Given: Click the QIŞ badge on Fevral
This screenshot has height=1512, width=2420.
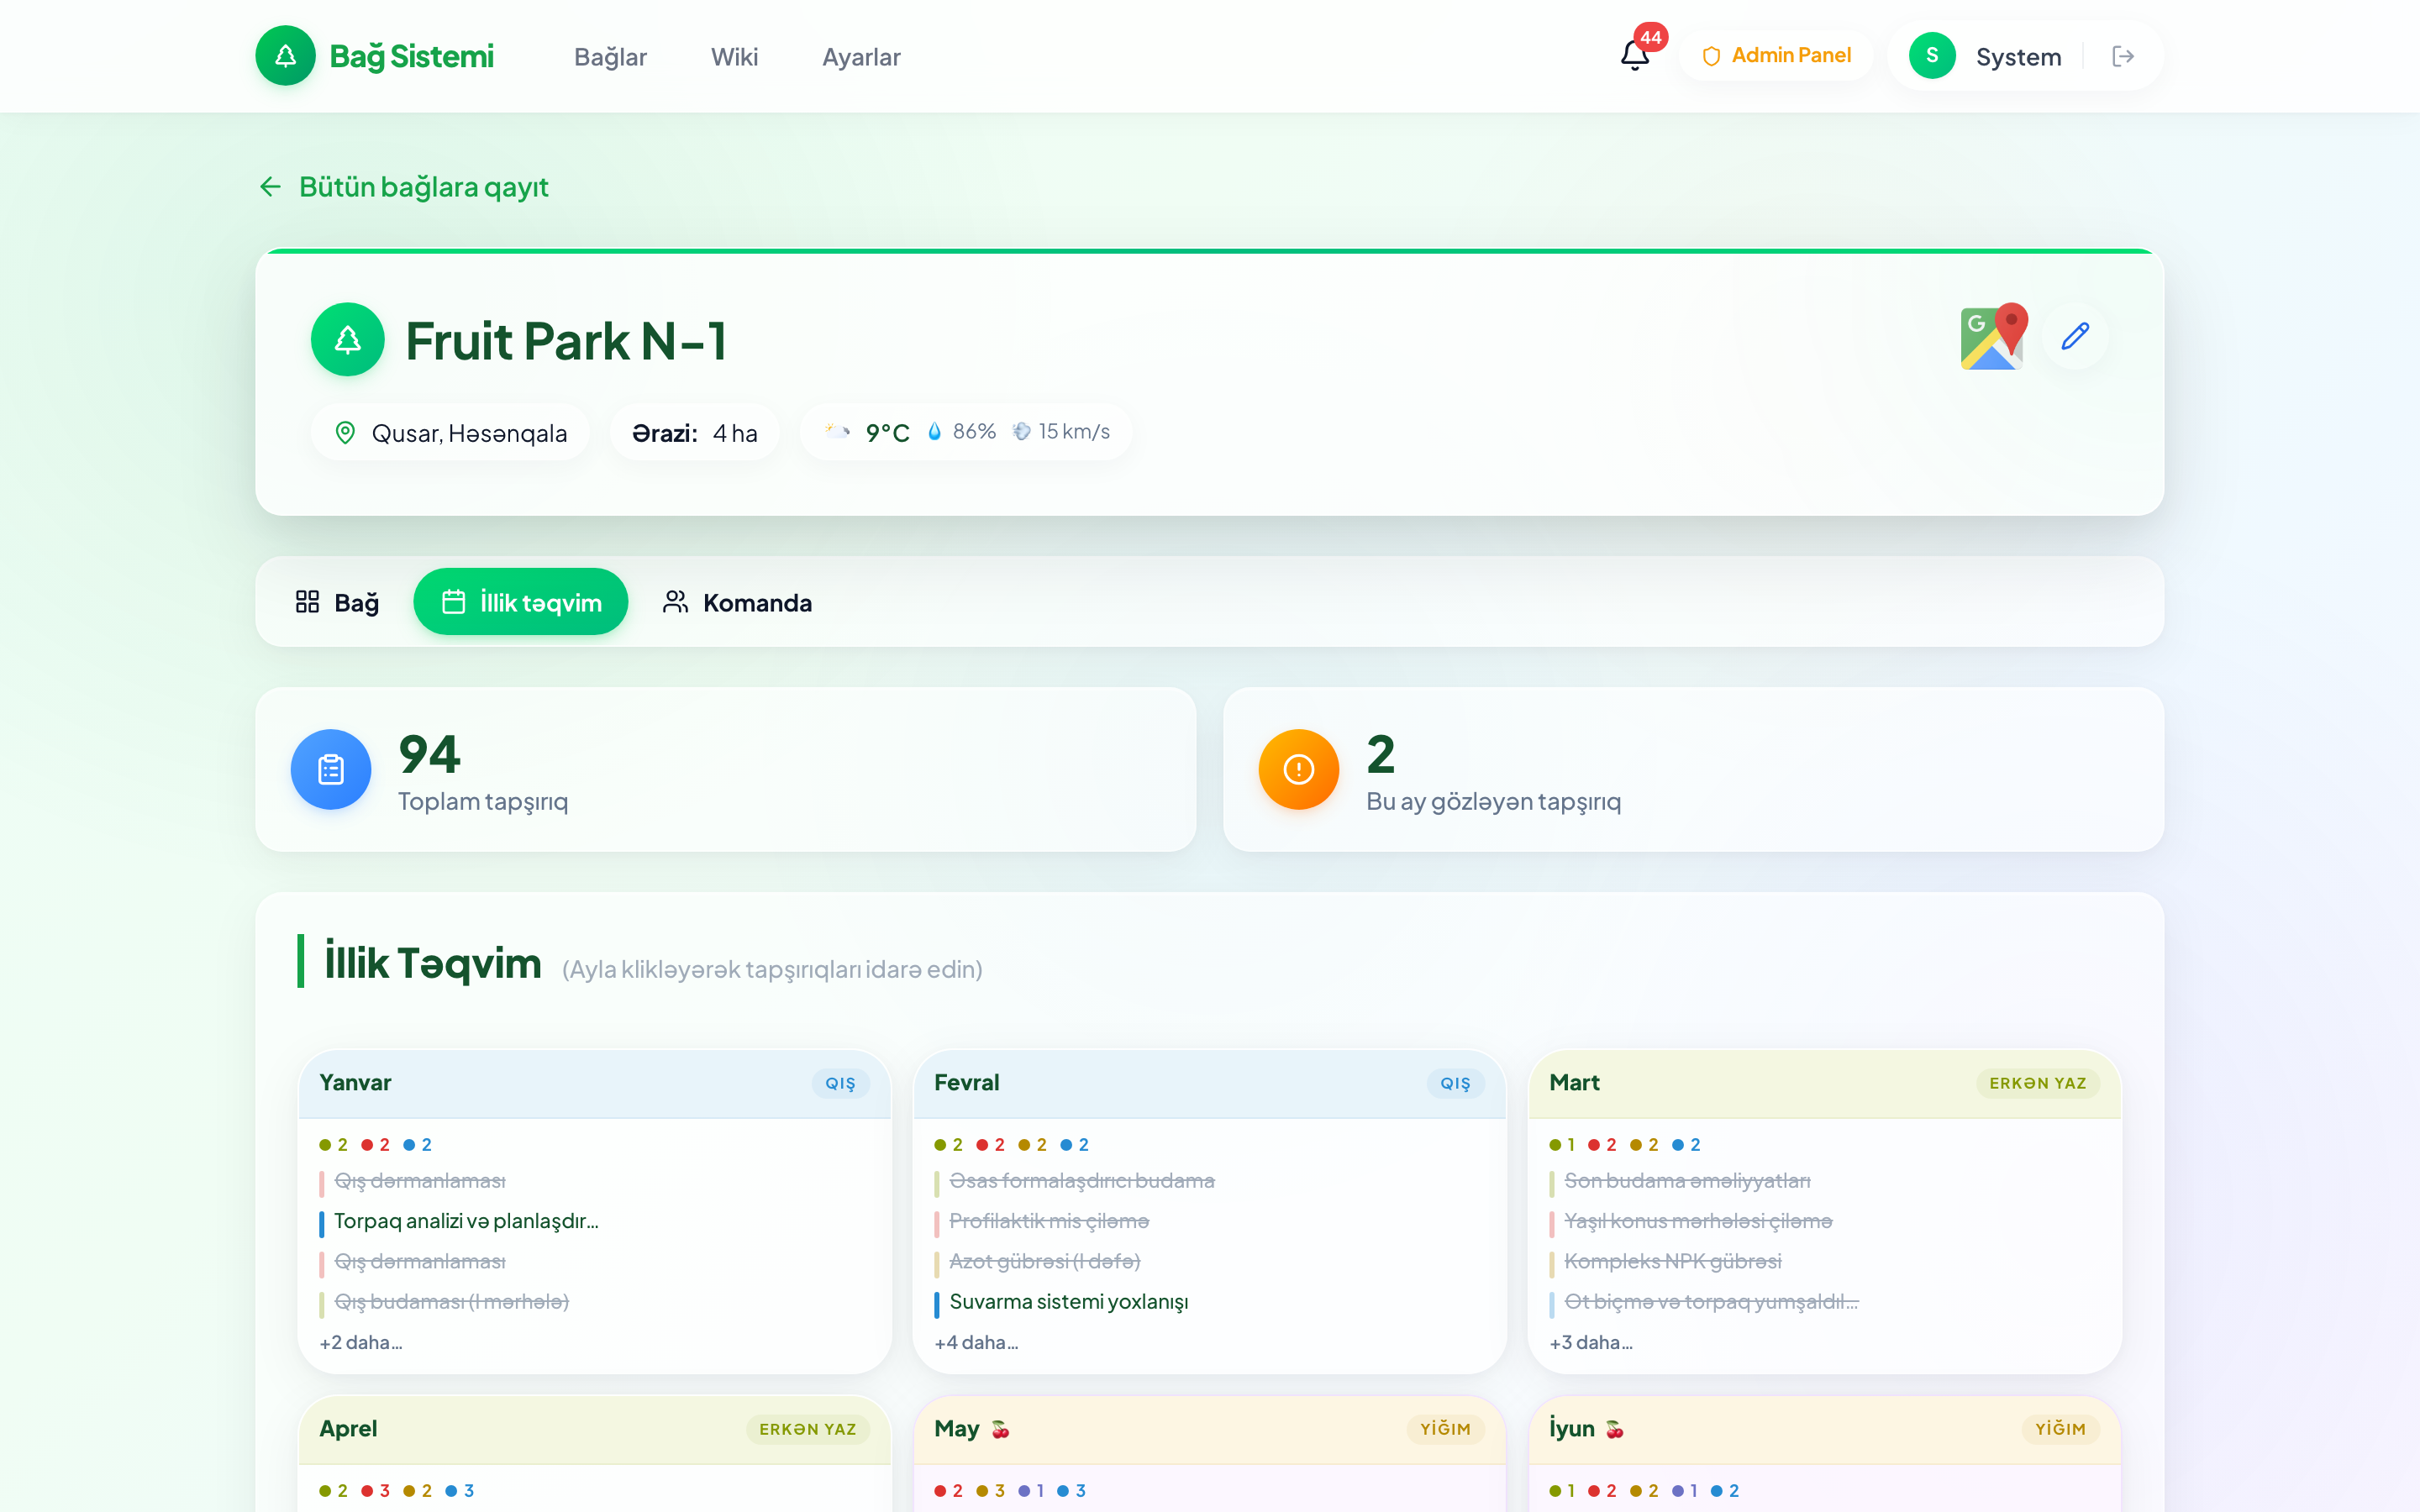Looking at the screenshot, I should pyautogui.click(x=1455, y=1083).
